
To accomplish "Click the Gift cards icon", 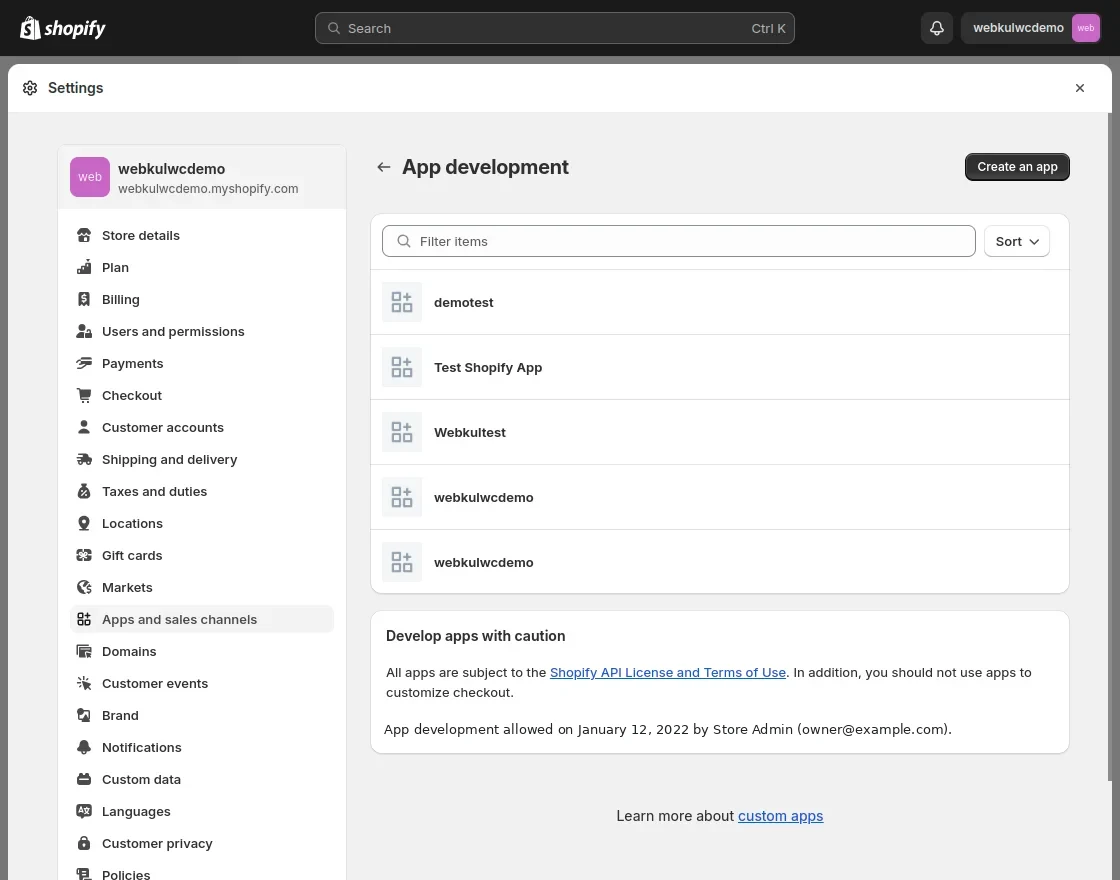I will [84, 555].
